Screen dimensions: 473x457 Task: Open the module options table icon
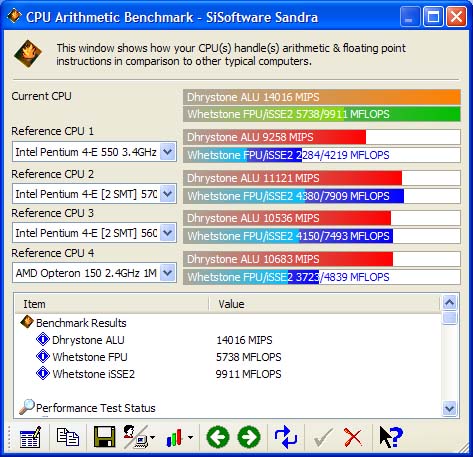point(30,437)
